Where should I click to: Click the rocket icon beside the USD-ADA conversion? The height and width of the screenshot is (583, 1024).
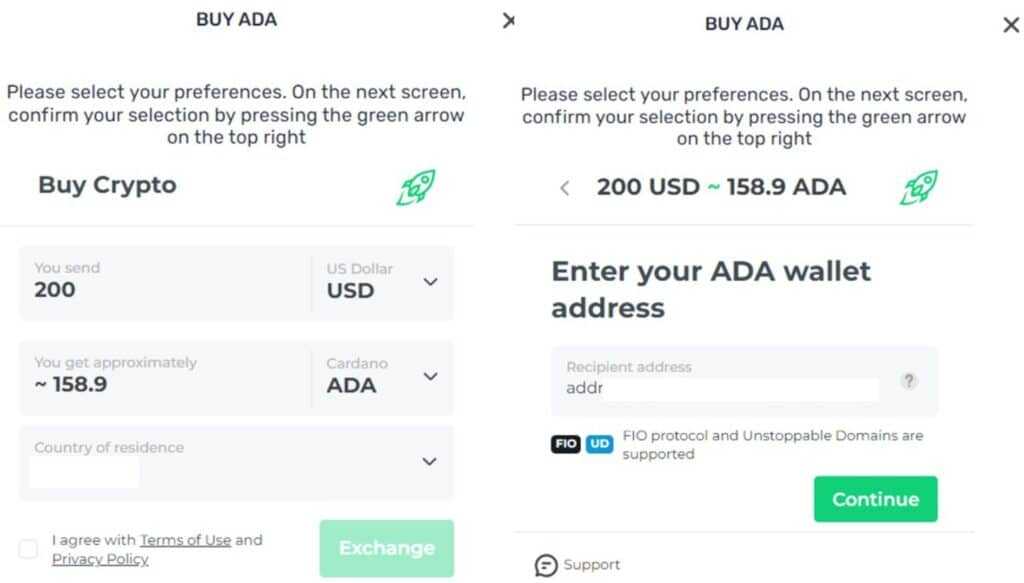917,188
